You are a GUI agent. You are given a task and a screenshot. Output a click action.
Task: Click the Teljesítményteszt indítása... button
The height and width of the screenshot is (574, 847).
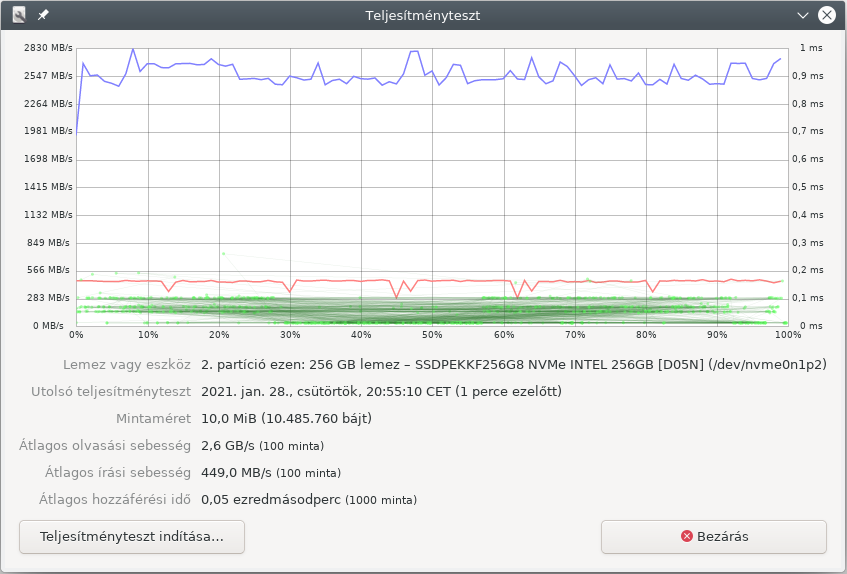[x=132, y=537]
